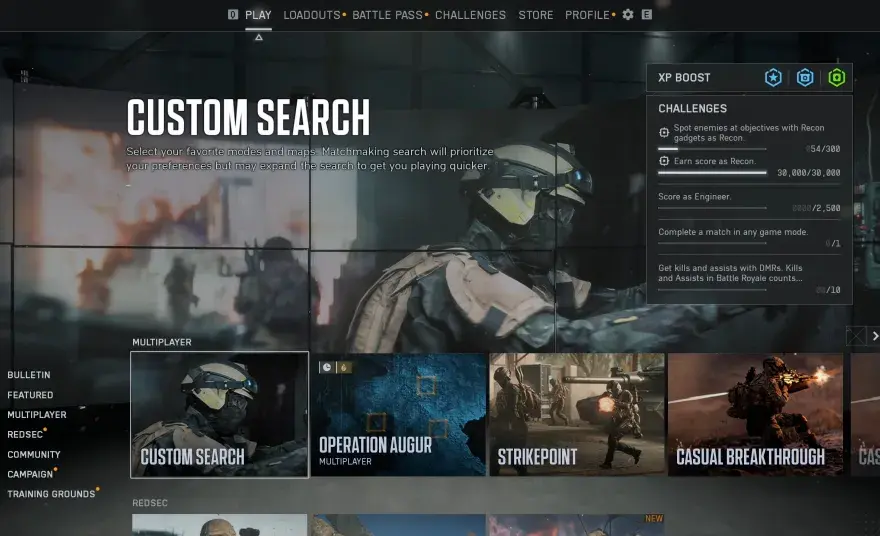Select the green hexagon XP boost icon
This screenshot has width=880, height=536.
836,77
